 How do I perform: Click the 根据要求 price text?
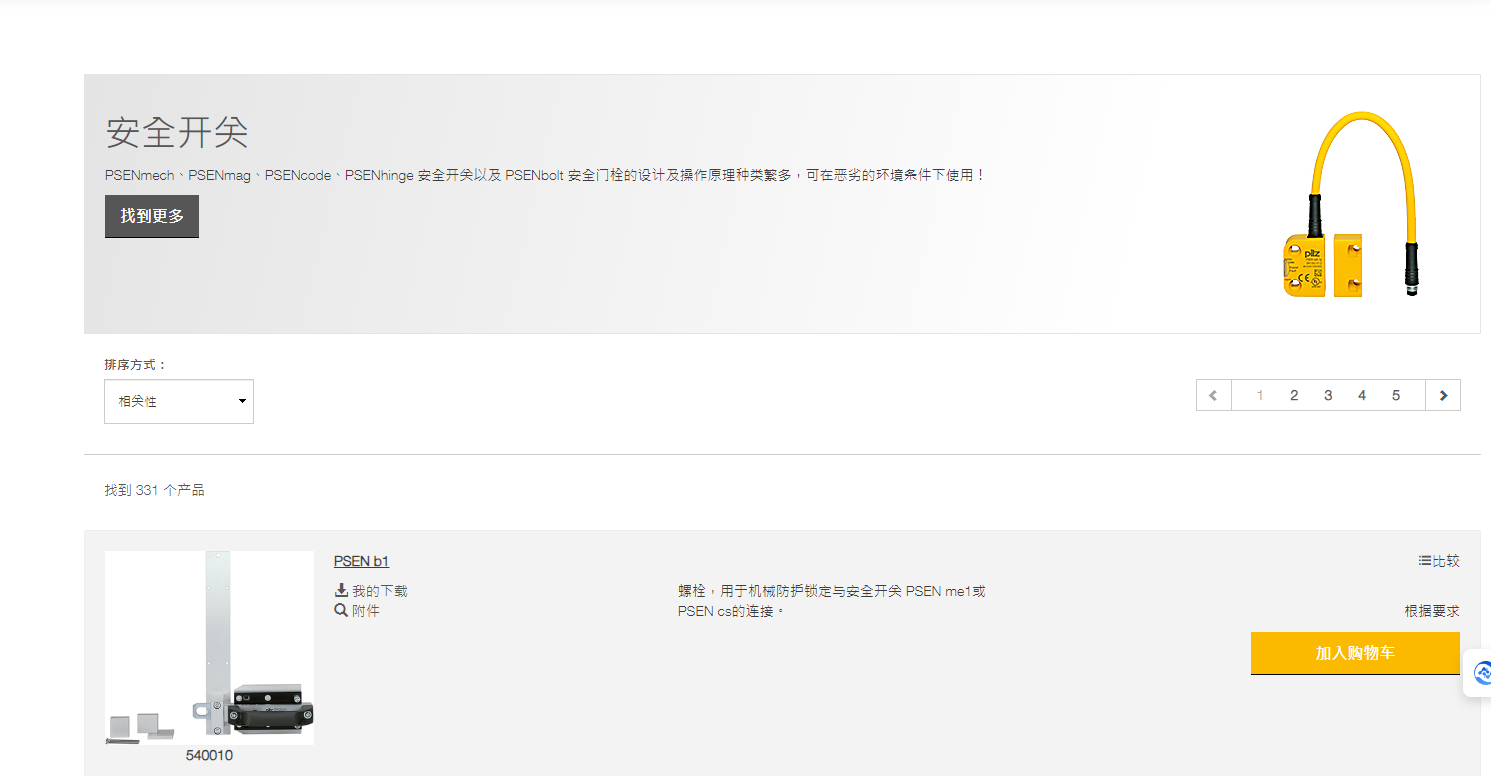point(1432,611)
